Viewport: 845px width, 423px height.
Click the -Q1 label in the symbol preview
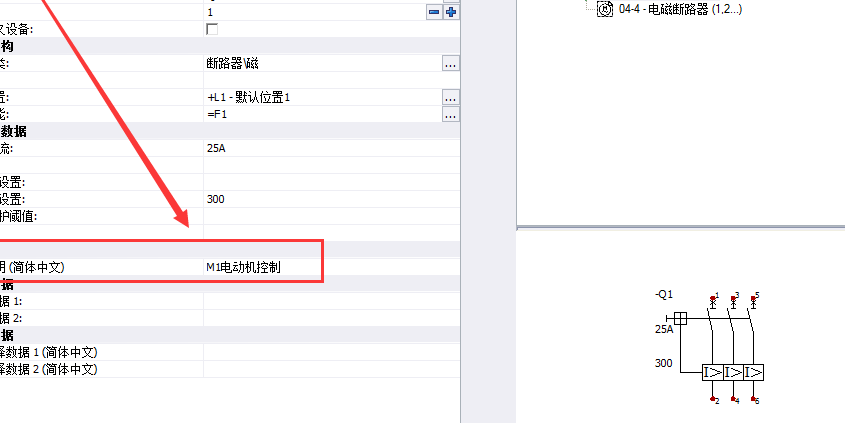664,295
